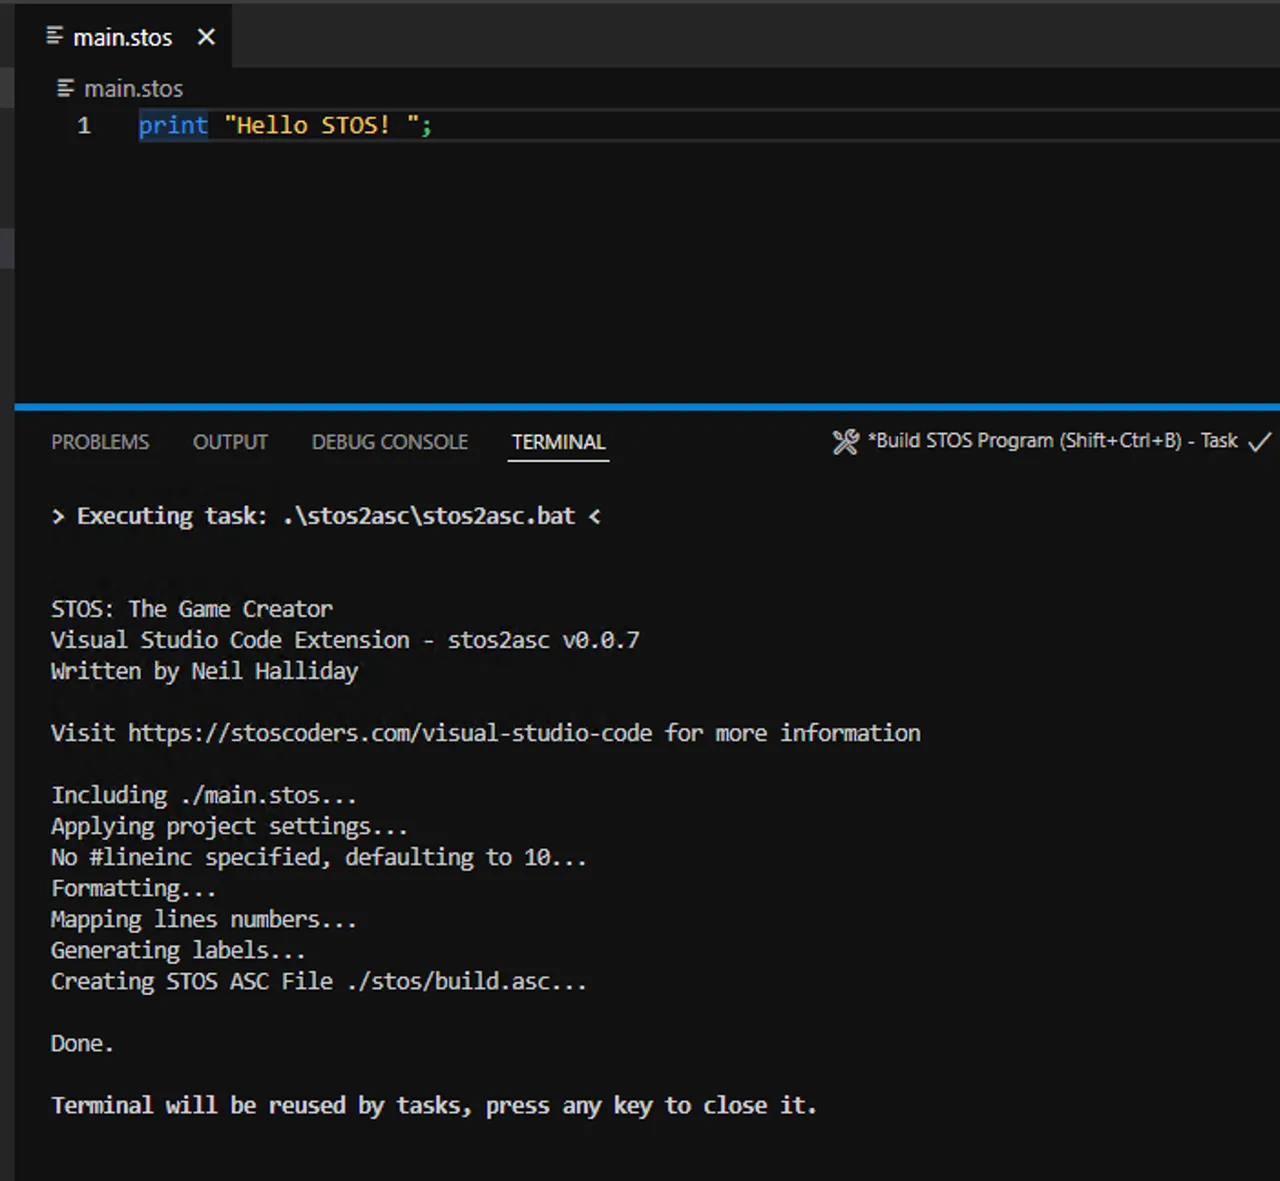Click the "Formatting..." terminal line

133,888
